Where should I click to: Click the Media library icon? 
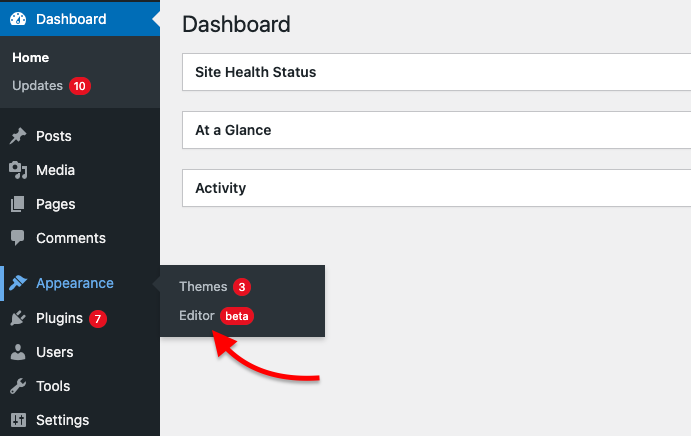click(x=18, y=170)
